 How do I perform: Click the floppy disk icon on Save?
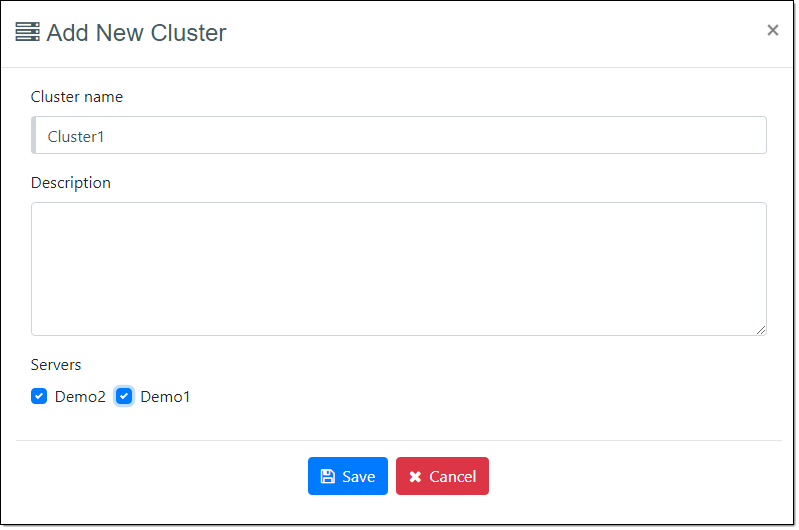[x=328, y=477]
